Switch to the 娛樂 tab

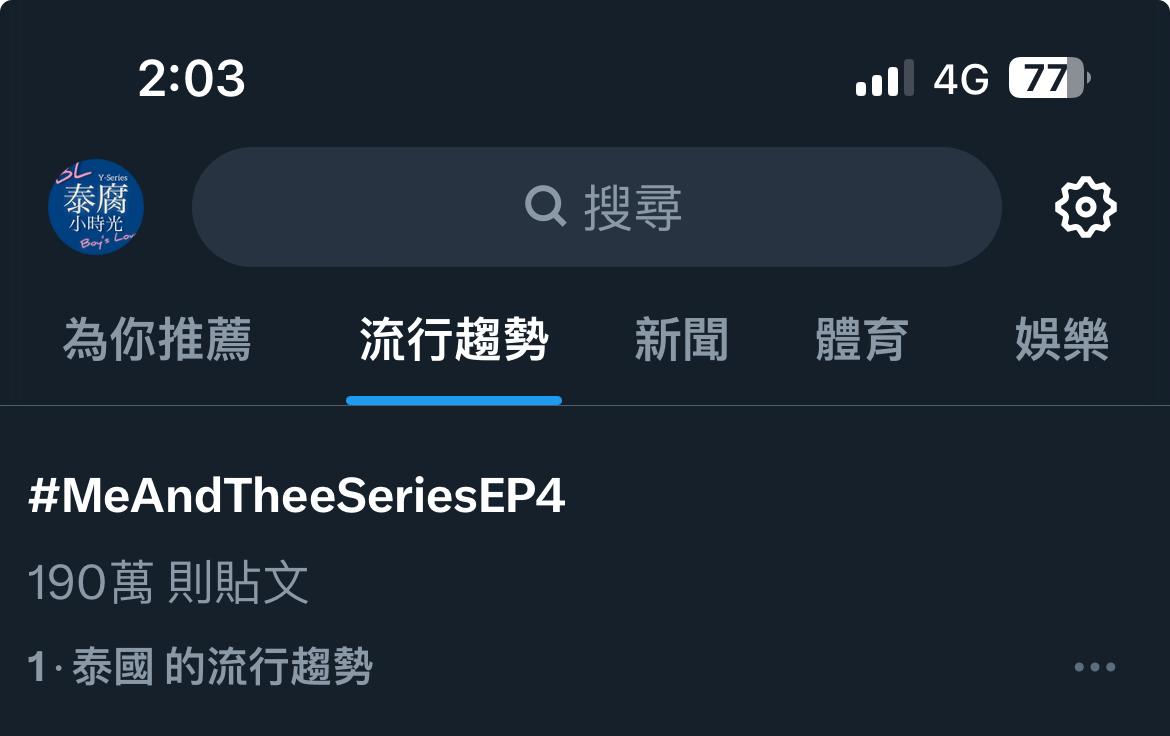1062,340
